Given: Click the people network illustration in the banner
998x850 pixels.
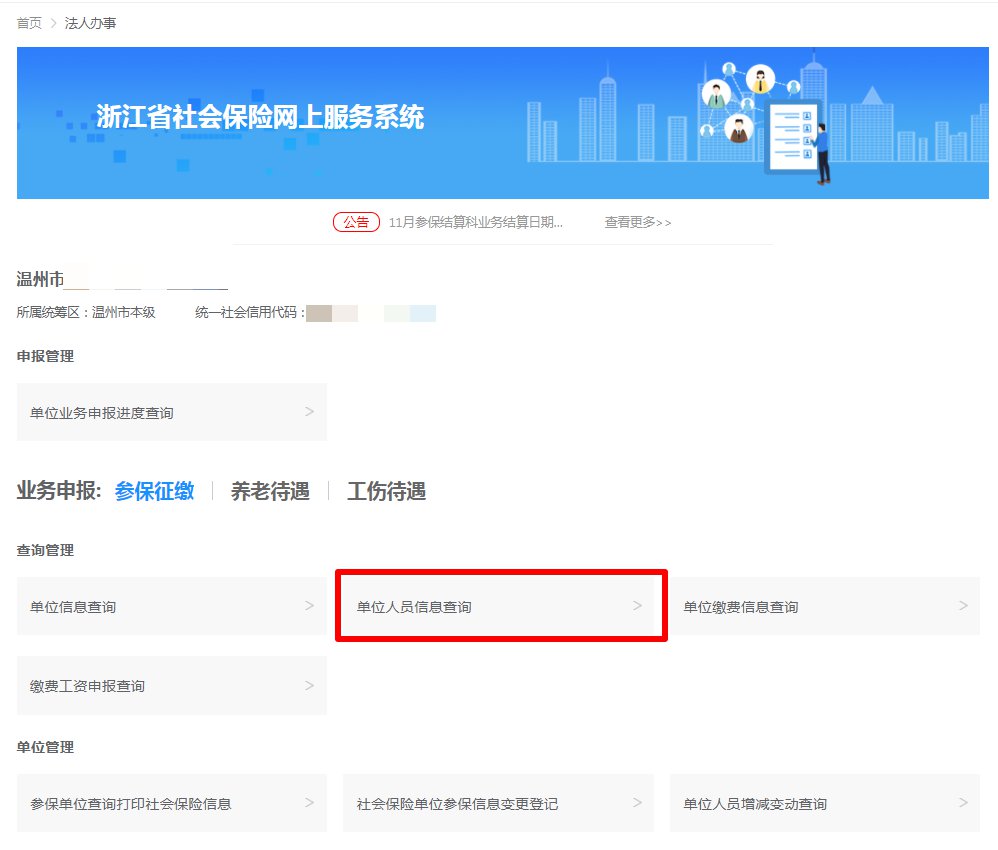Looking at the screenshot, I should coord(740,100).
